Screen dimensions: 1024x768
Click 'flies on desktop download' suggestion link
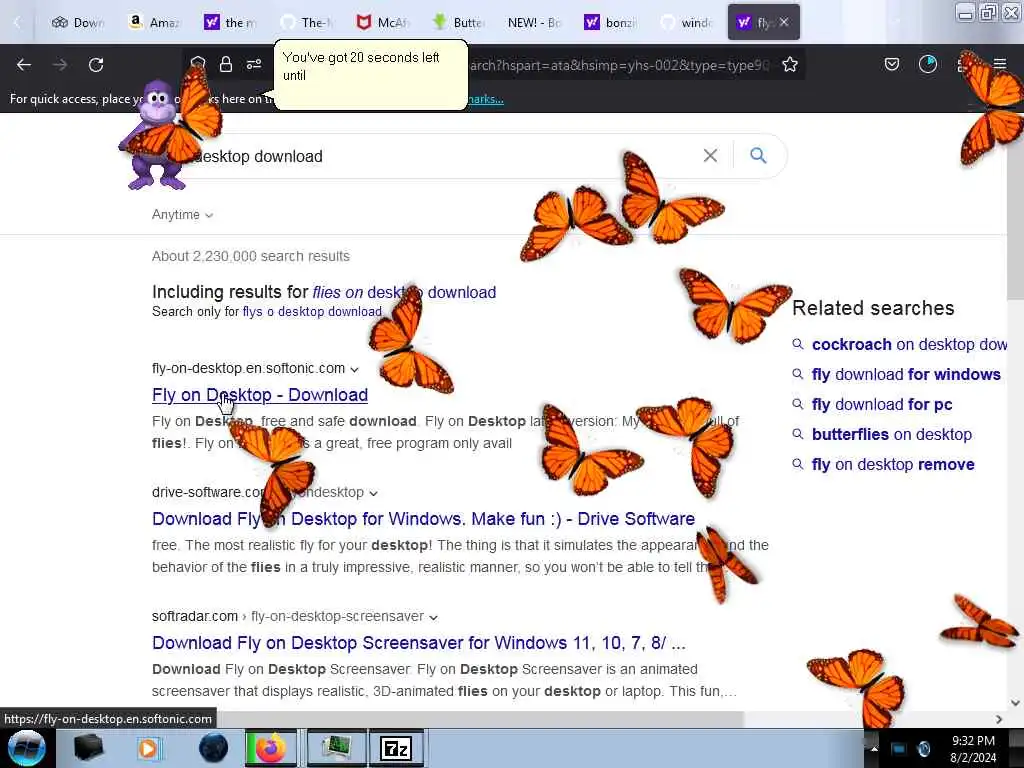404,292
